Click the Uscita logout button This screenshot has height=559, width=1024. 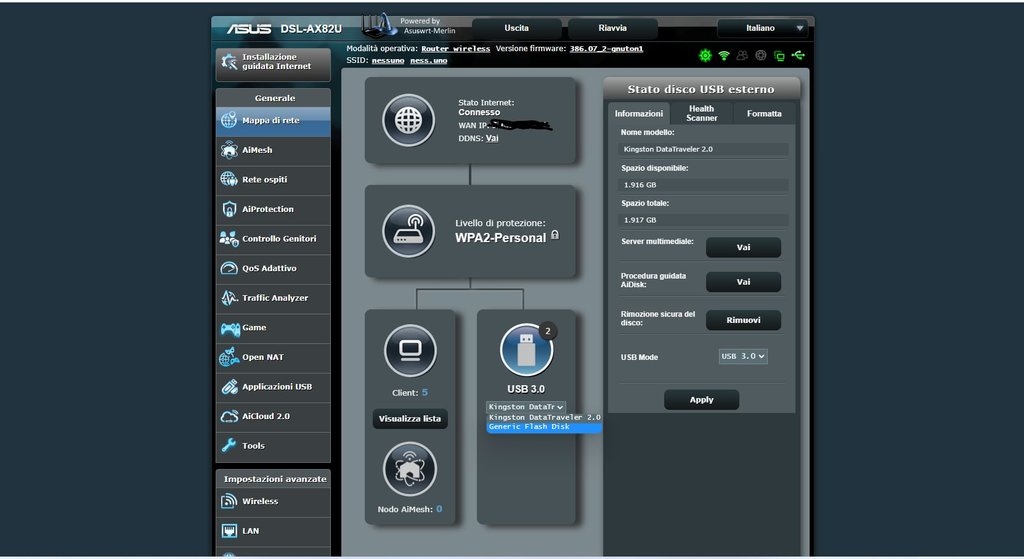click(516, 28)
